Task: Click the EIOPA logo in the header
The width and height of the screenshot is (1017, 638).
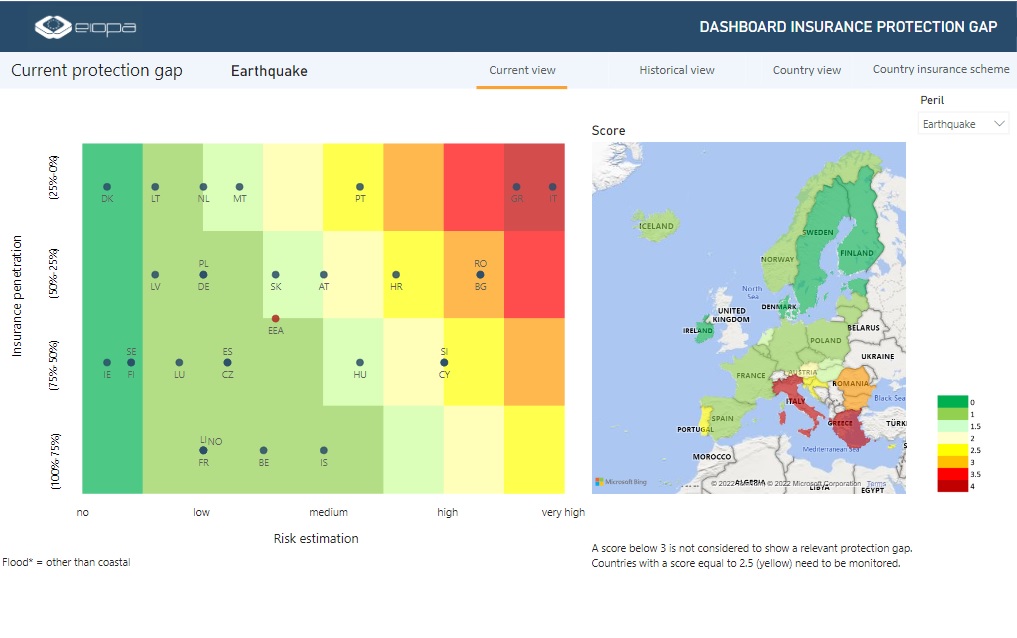Action: [x=85, y=27]
